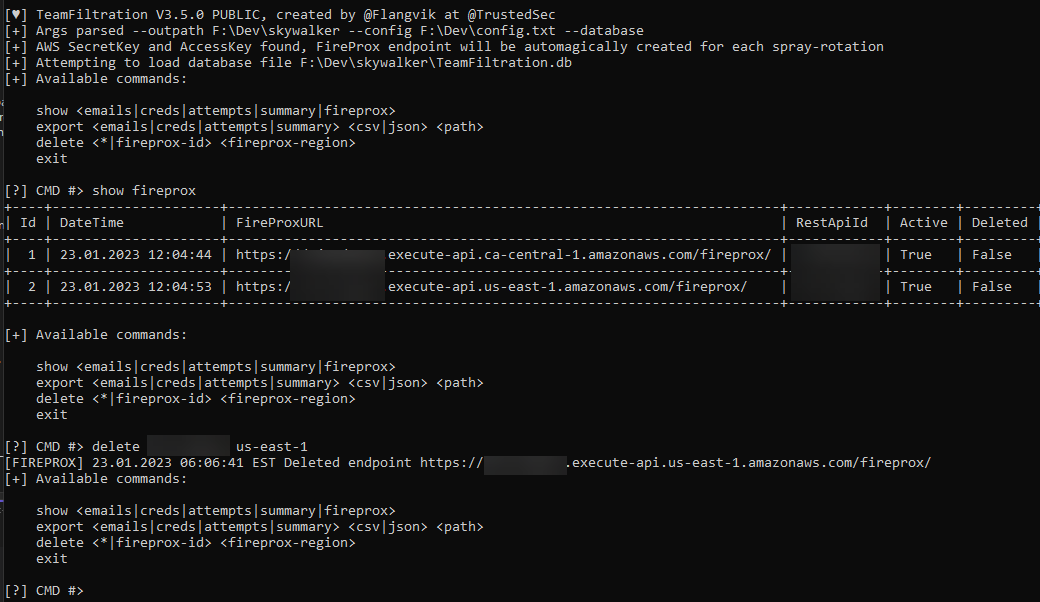
Task: Click the True value in row 1 Active column
Action: tap(915, 255)
